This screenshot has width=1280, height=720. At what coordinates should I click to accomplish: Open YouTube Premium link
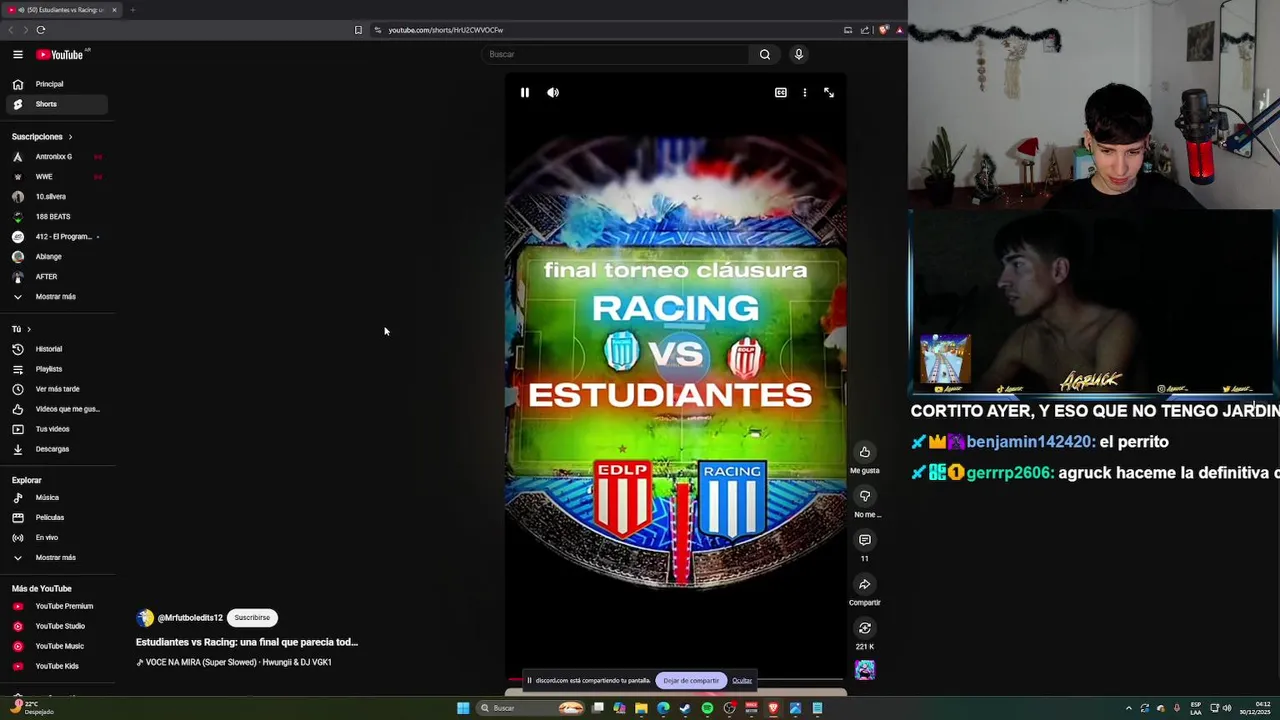56,606
